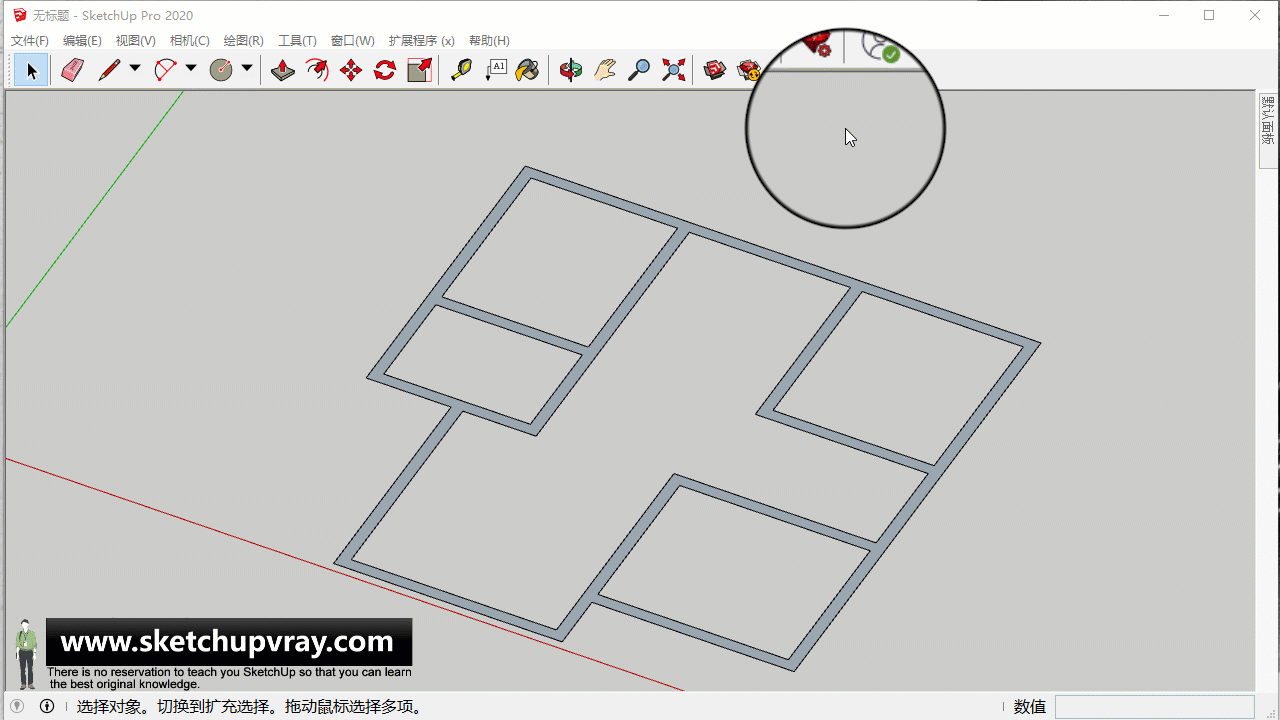1280x720 pixels.
Task: Toggle the Select arrow tool
Action: tap(31, 70)
